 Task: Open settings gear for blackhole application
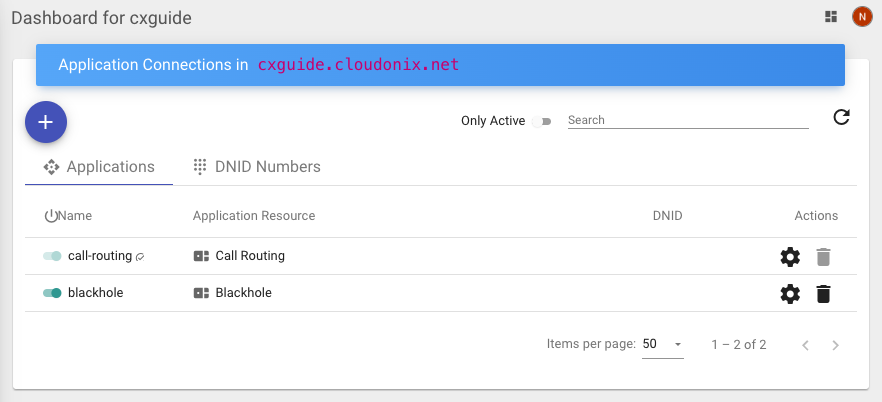coord(790,294)
